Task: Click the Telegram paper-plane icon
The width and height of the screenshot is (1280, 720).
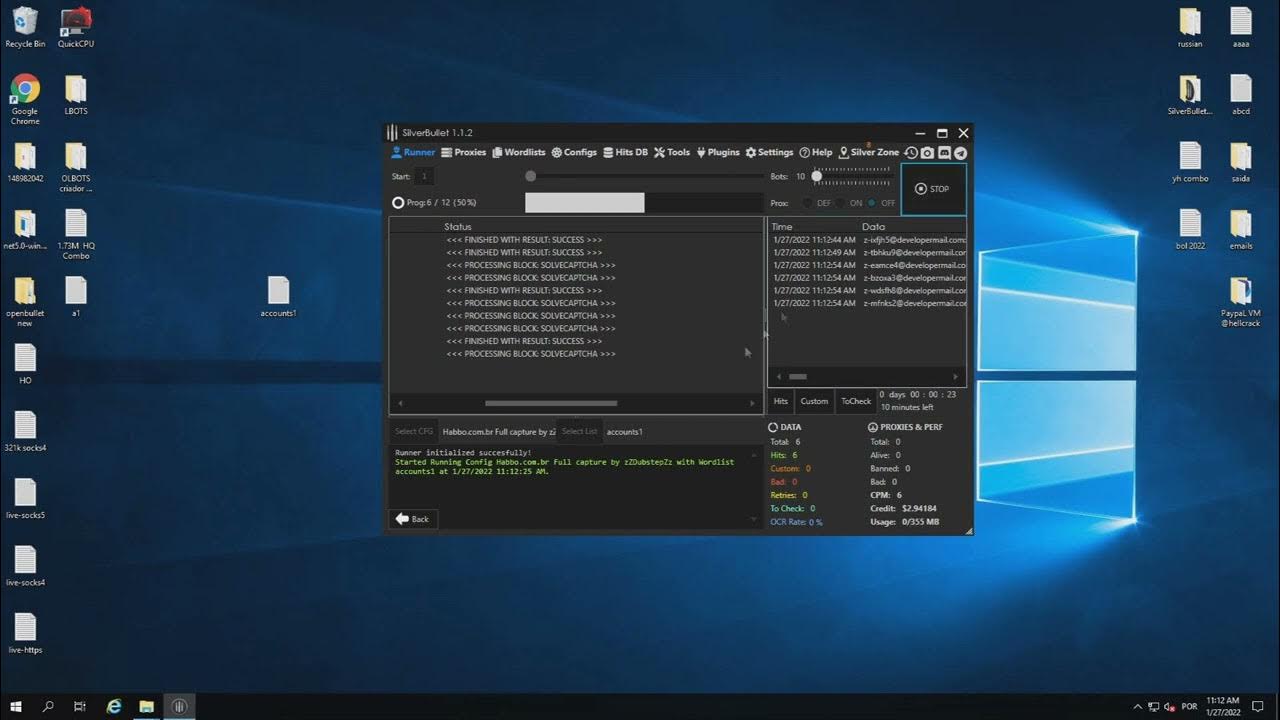Action: tap(960, 153)
